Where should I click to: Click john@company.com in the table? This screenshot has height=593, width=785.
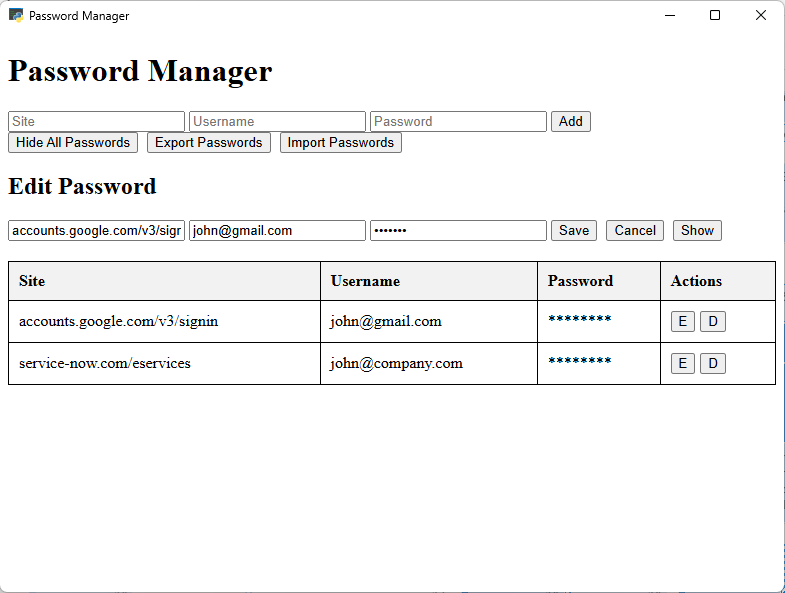click(x=396, y=364)
